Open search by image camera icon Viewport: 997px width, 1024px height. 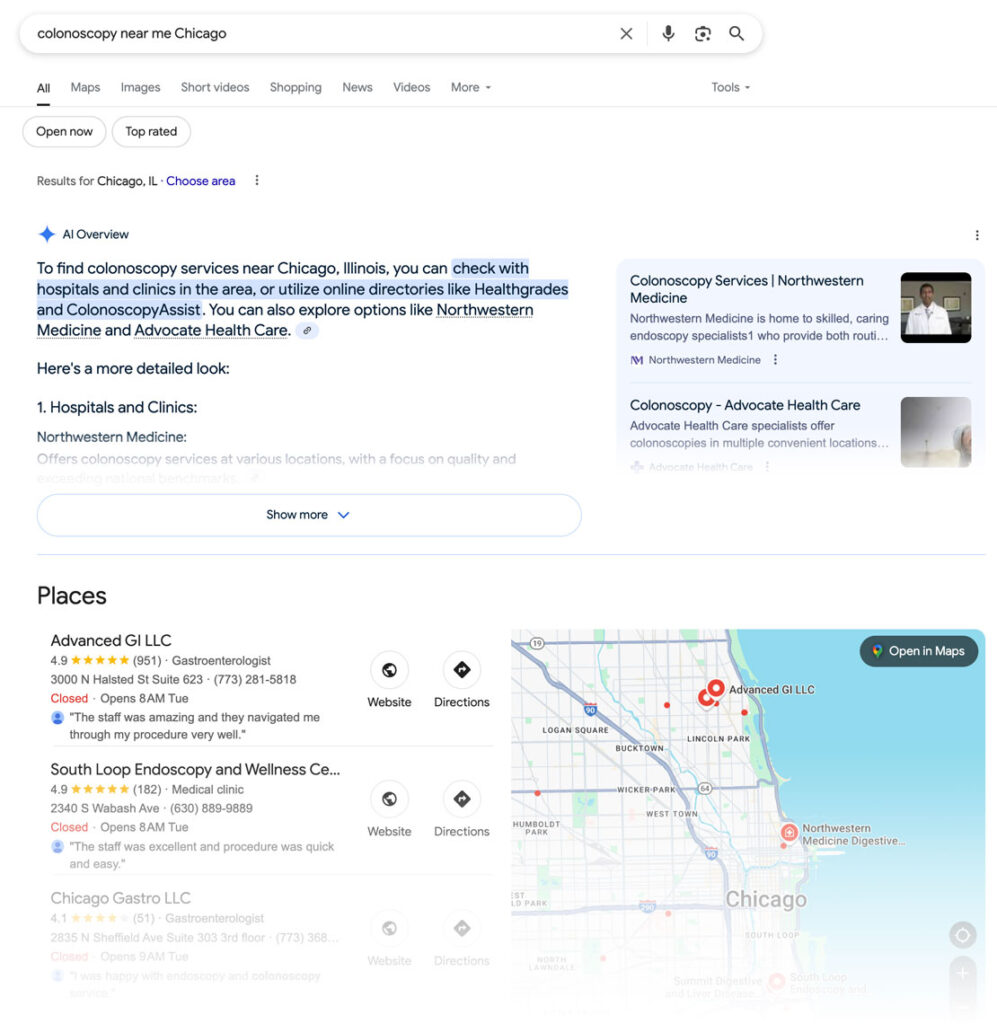point(703,33)
